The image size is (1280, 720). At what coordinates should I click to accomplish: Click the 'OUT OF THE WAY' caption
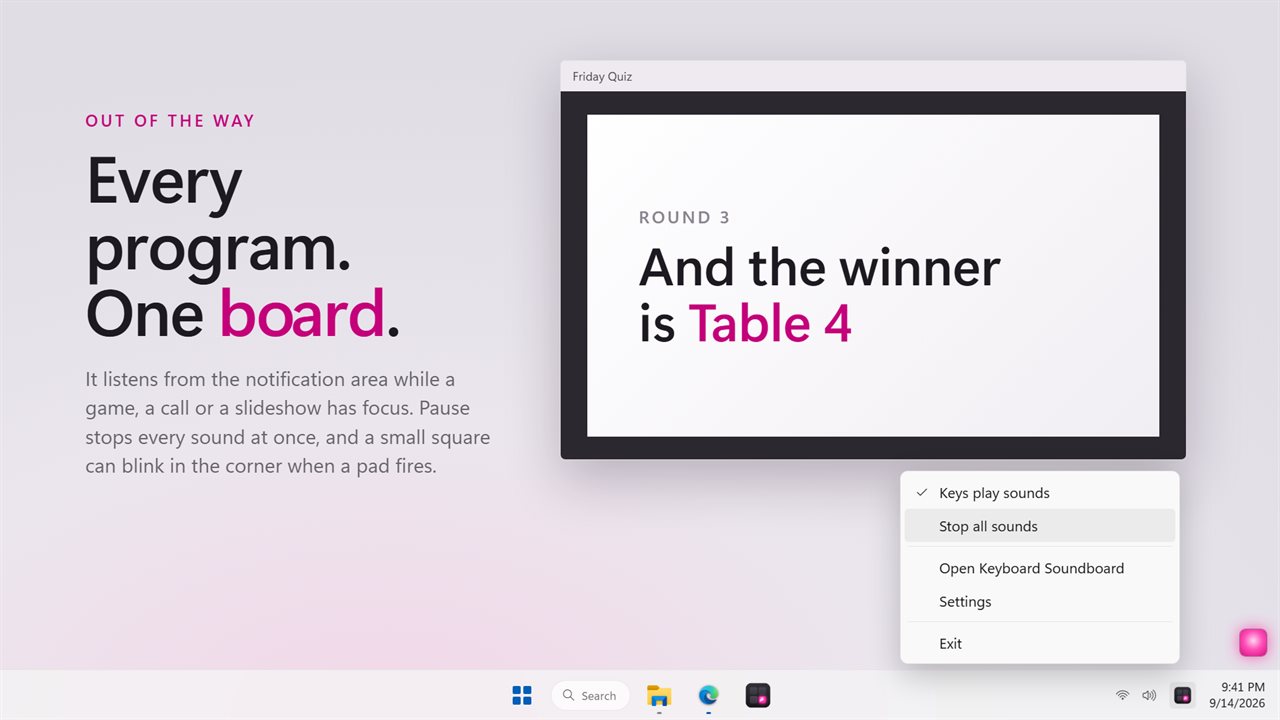pos(170,121)
